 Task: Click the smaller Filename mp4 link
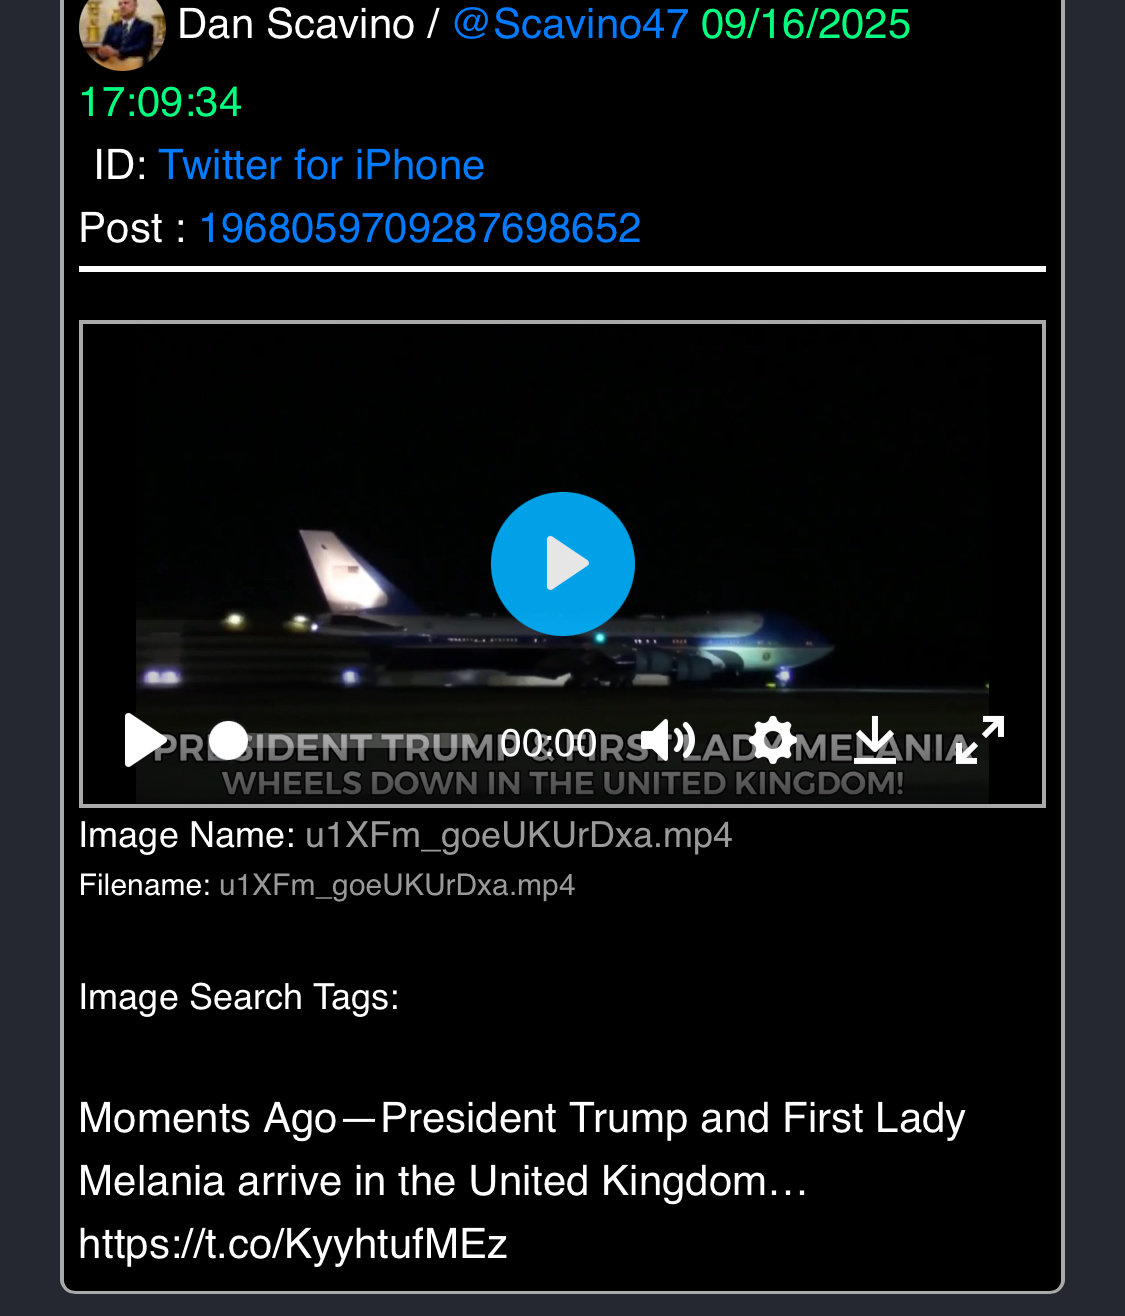coord(397,886)
